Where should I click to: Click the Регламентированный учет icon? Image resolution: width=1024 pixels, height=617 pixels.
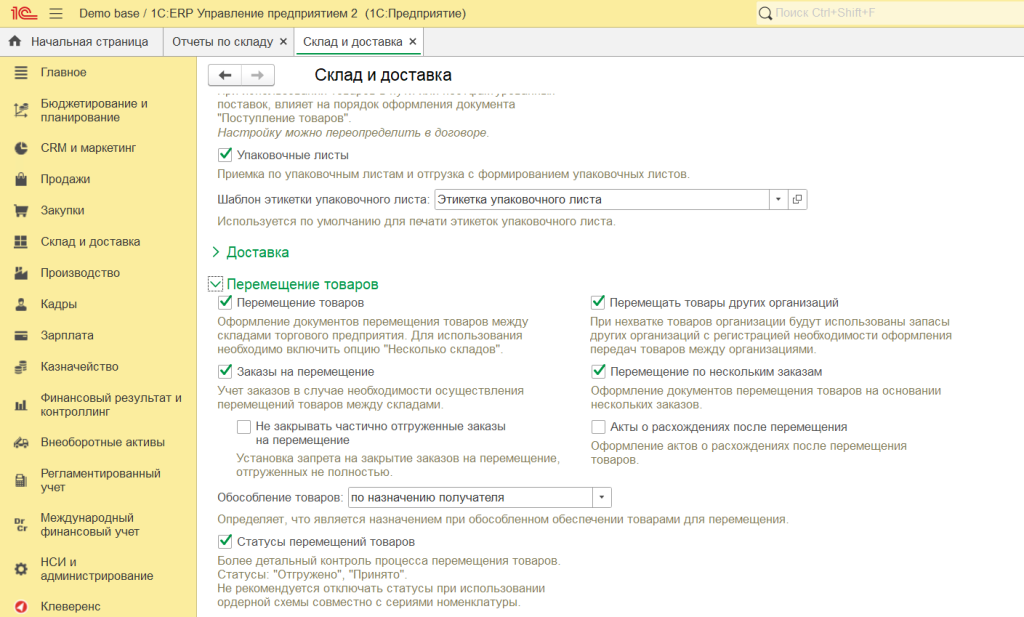21,481
